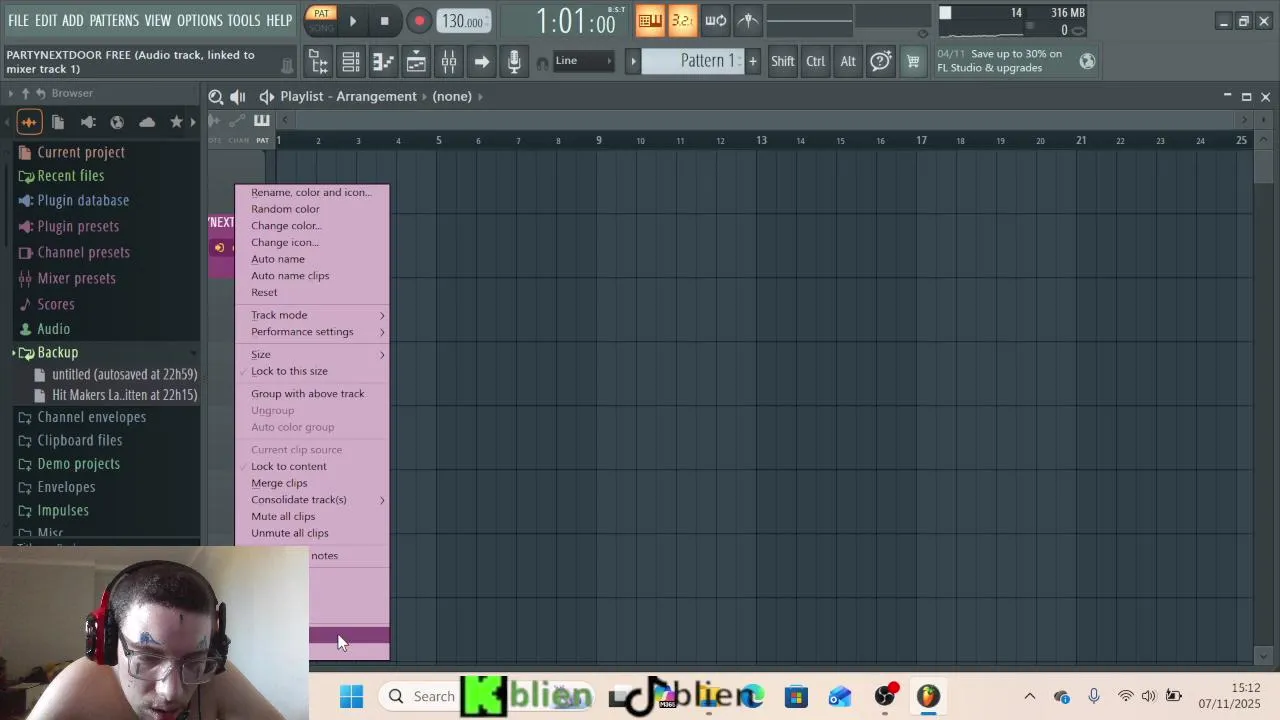Go back with Browser undo arrow
Image resolution: width=1280 pixels, height=720 pixels.
pyautogui.click(x=41, y=93)
